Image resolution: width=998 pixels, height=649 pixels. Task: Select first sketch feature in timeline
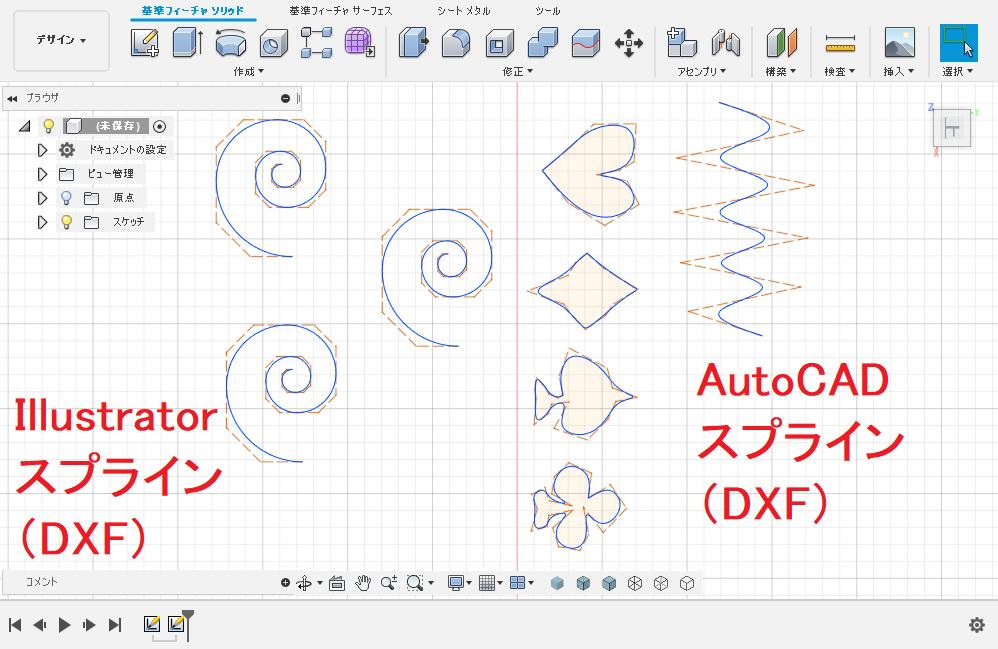click(152, 624)
